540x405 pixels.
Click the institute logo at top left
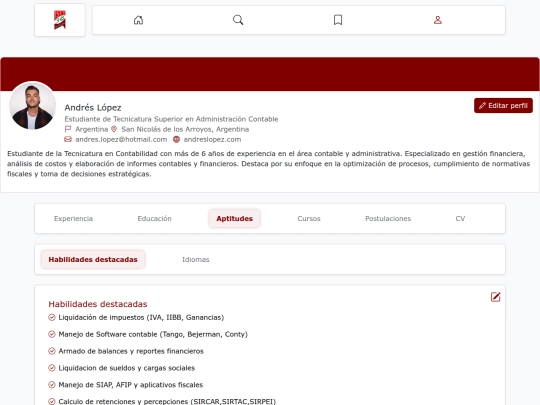point(60,20)
